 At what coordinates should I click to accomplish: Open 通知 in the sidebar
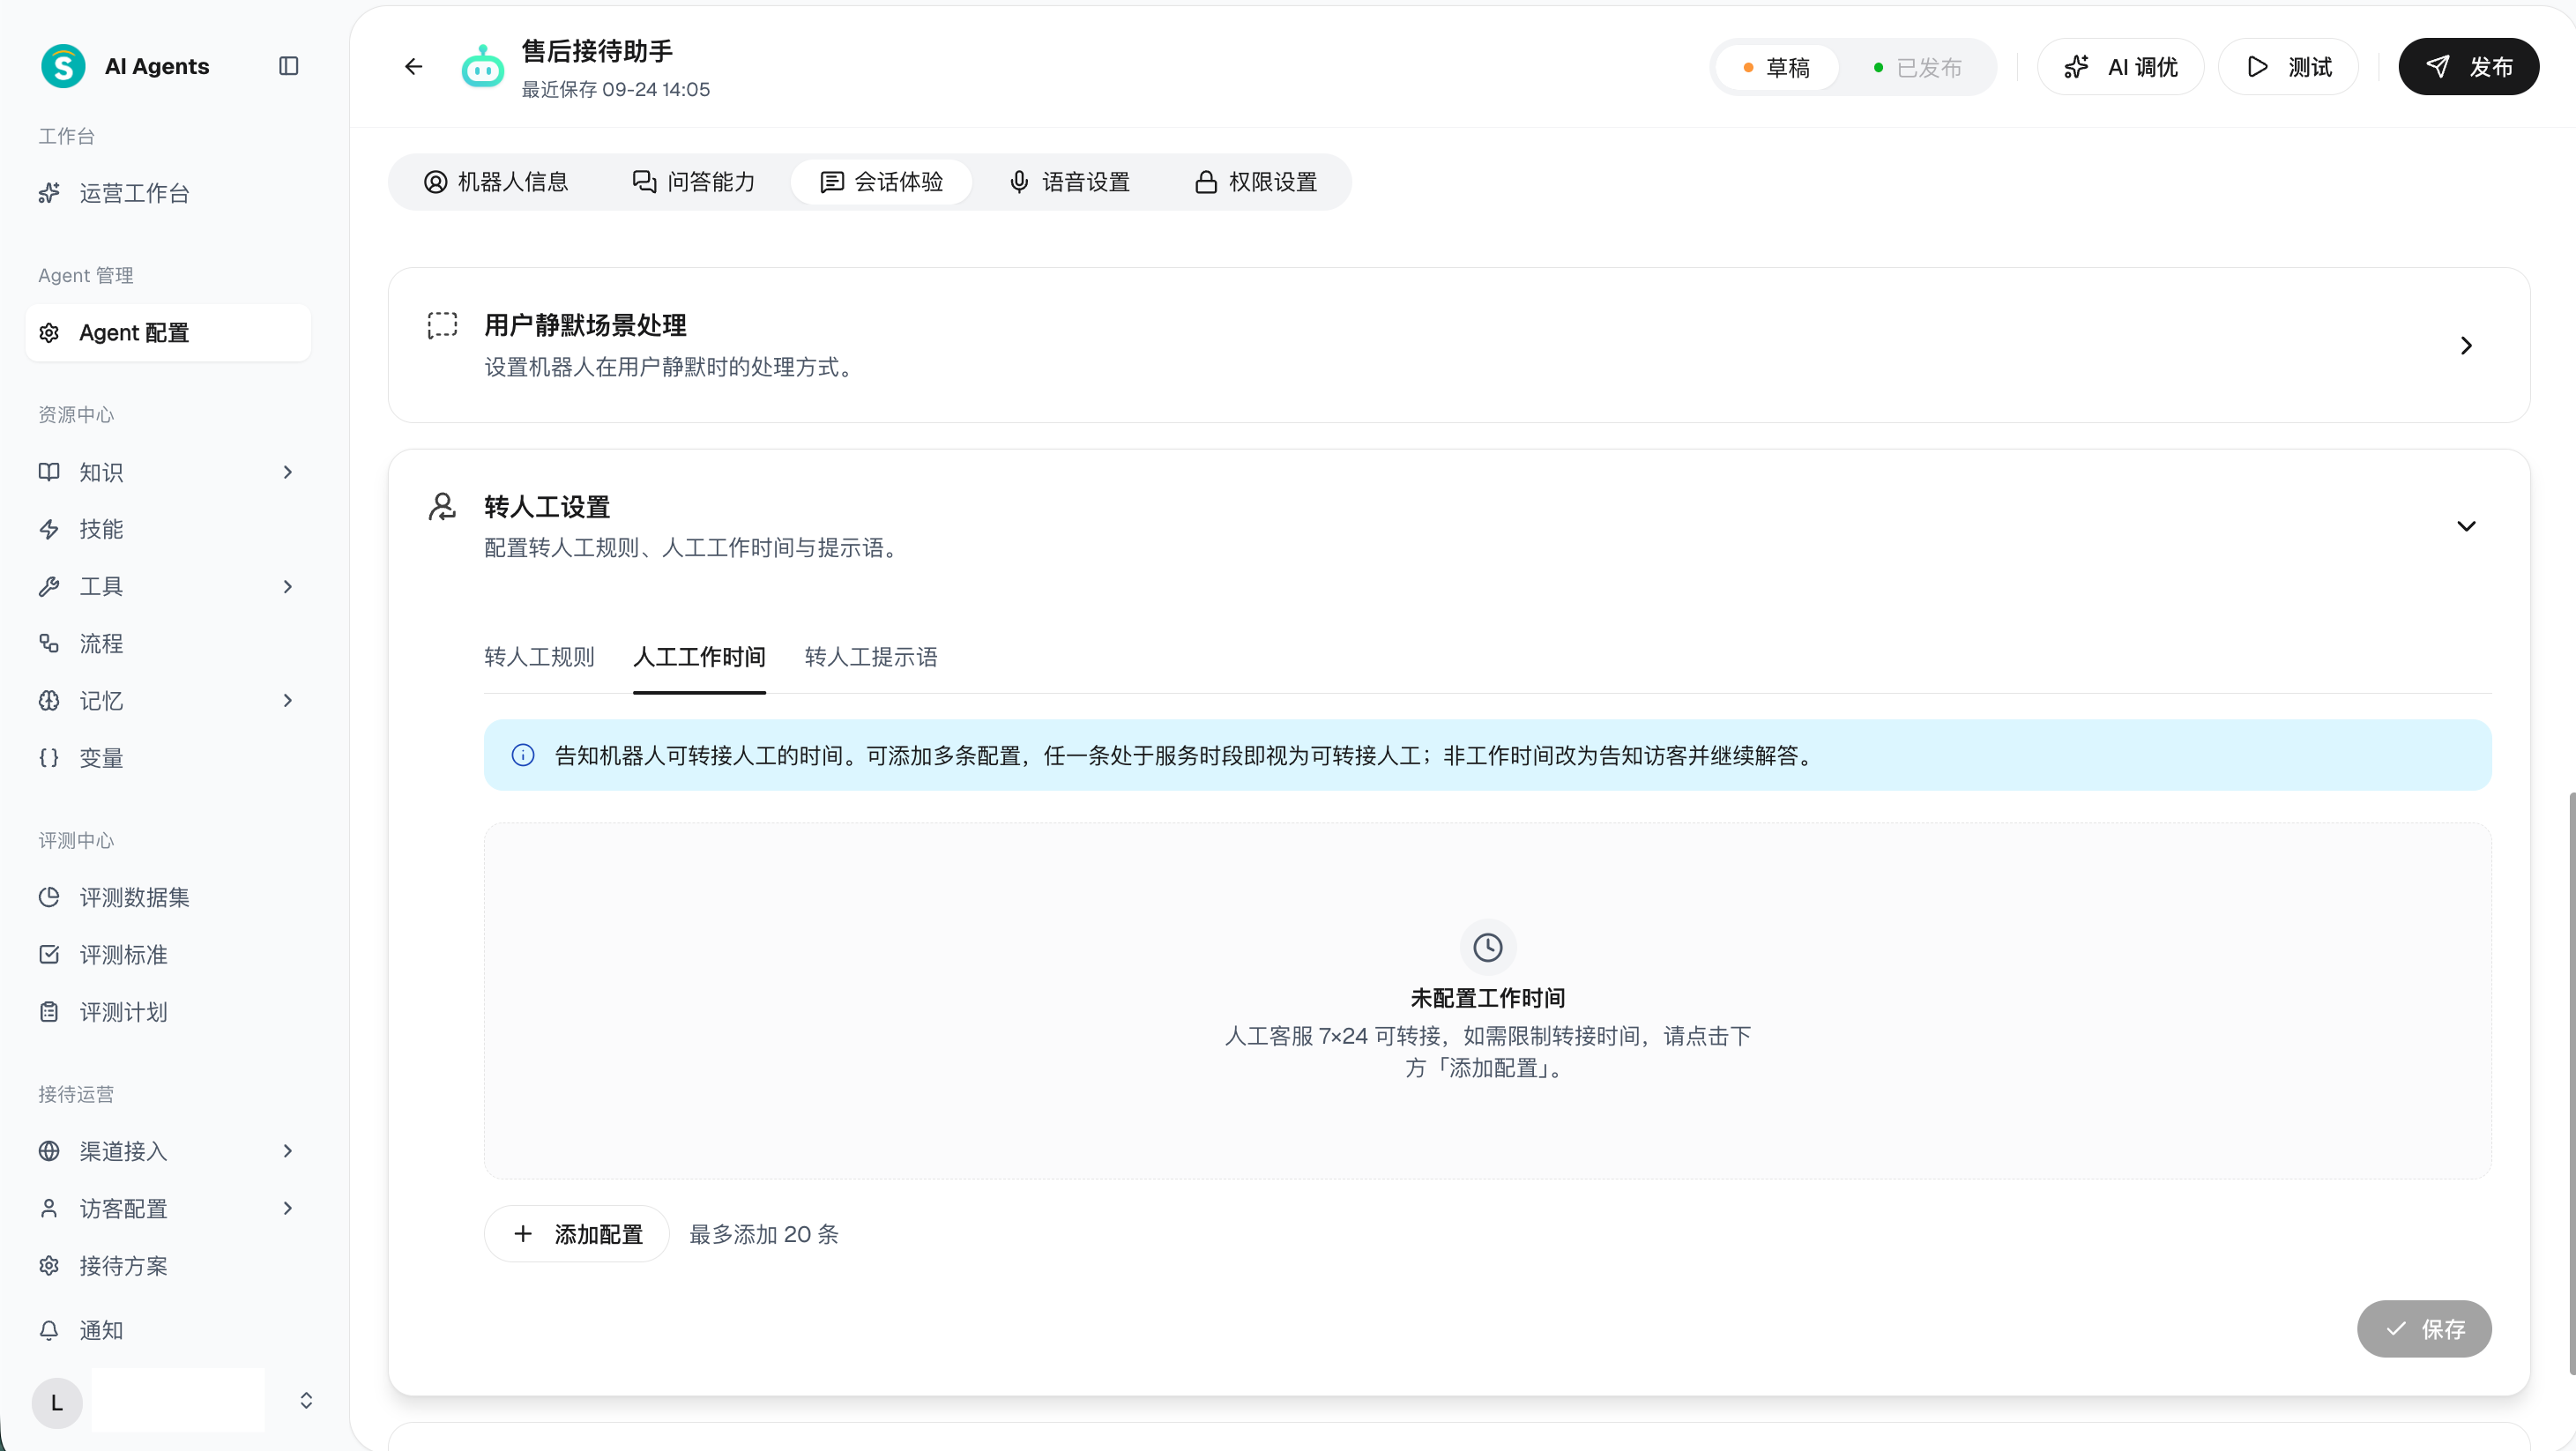168,1330
